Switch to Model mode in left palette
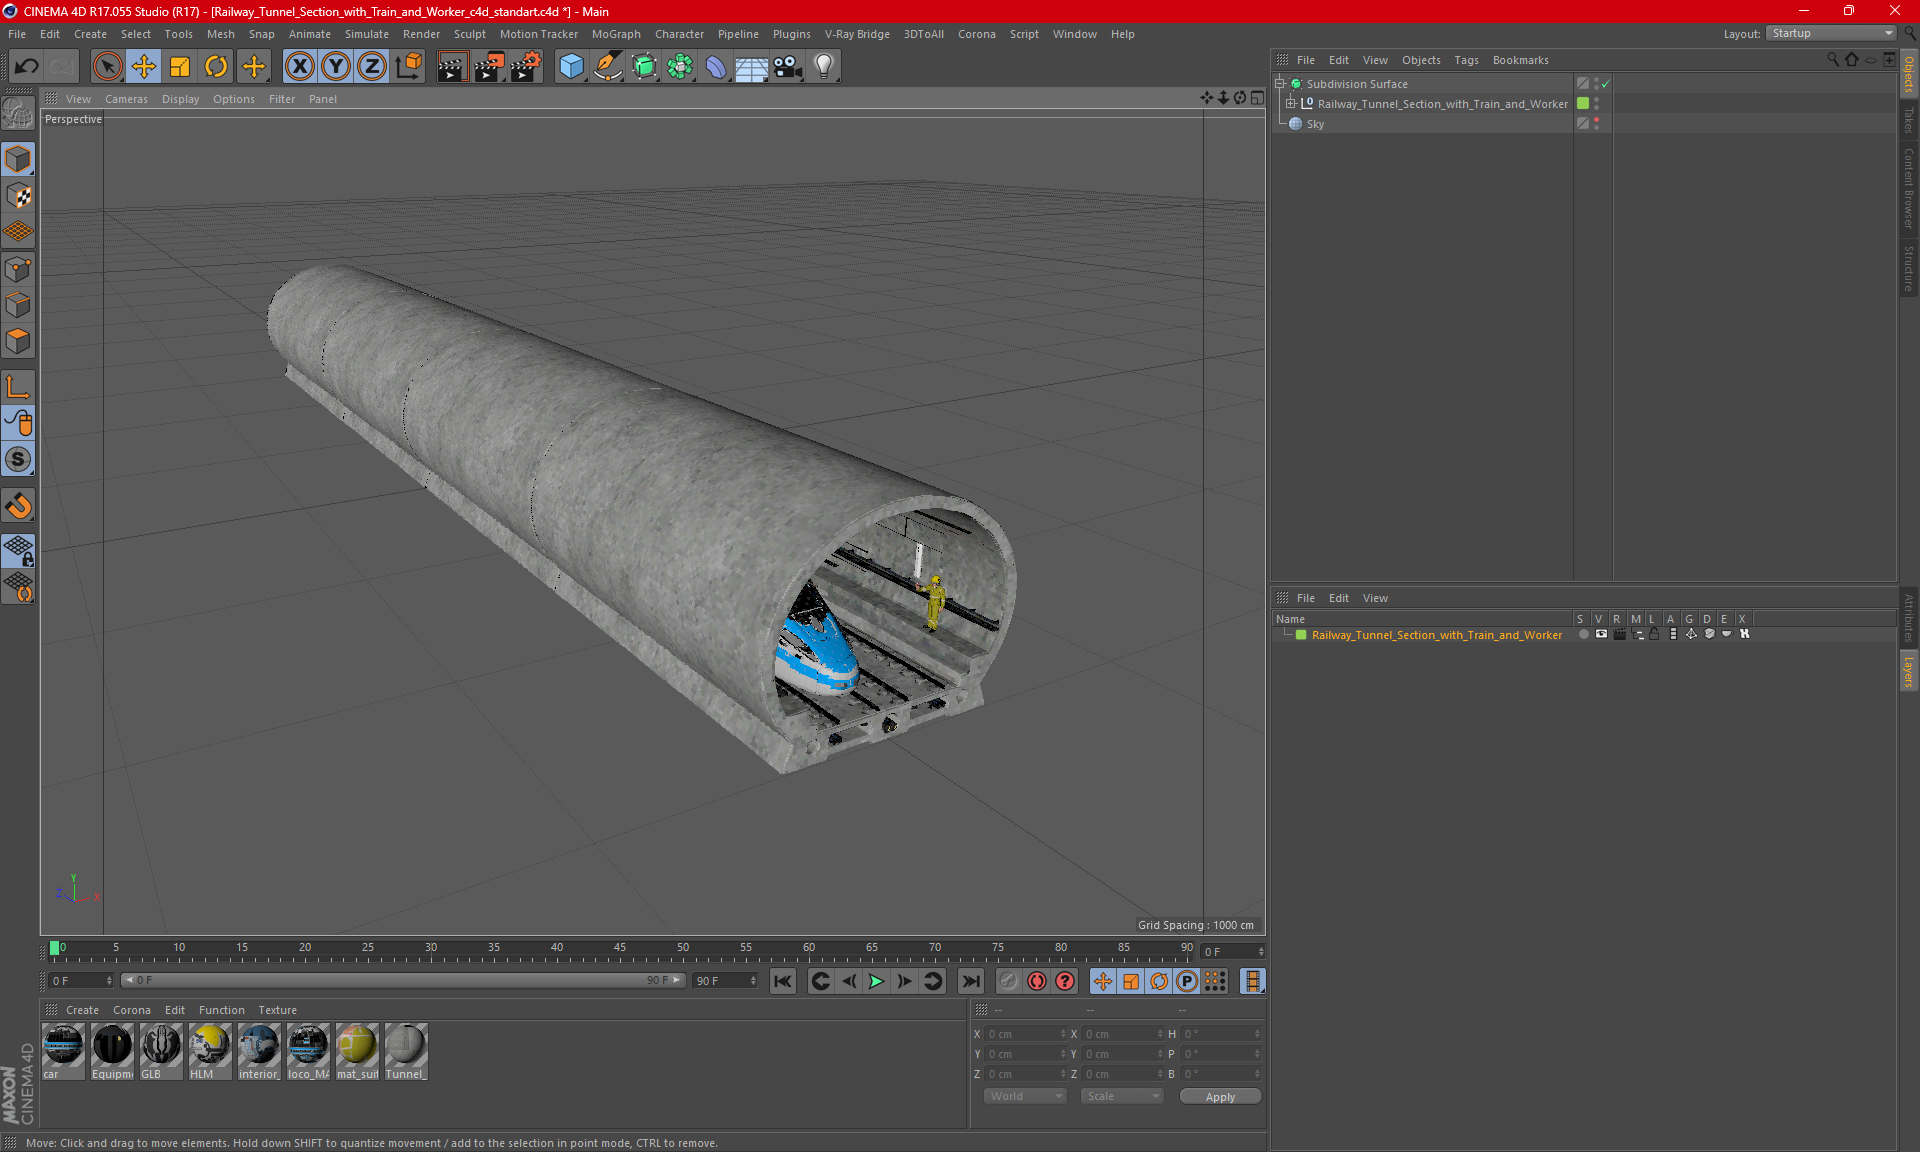 18,159
